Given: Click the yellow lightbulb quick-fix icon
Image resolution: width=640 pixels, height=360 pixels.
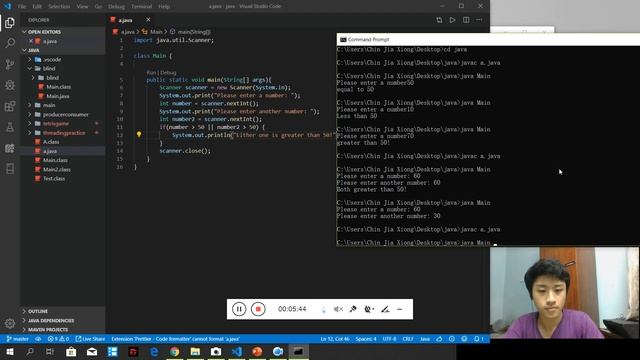Looking at the screenshot, I should coord(139,134).
